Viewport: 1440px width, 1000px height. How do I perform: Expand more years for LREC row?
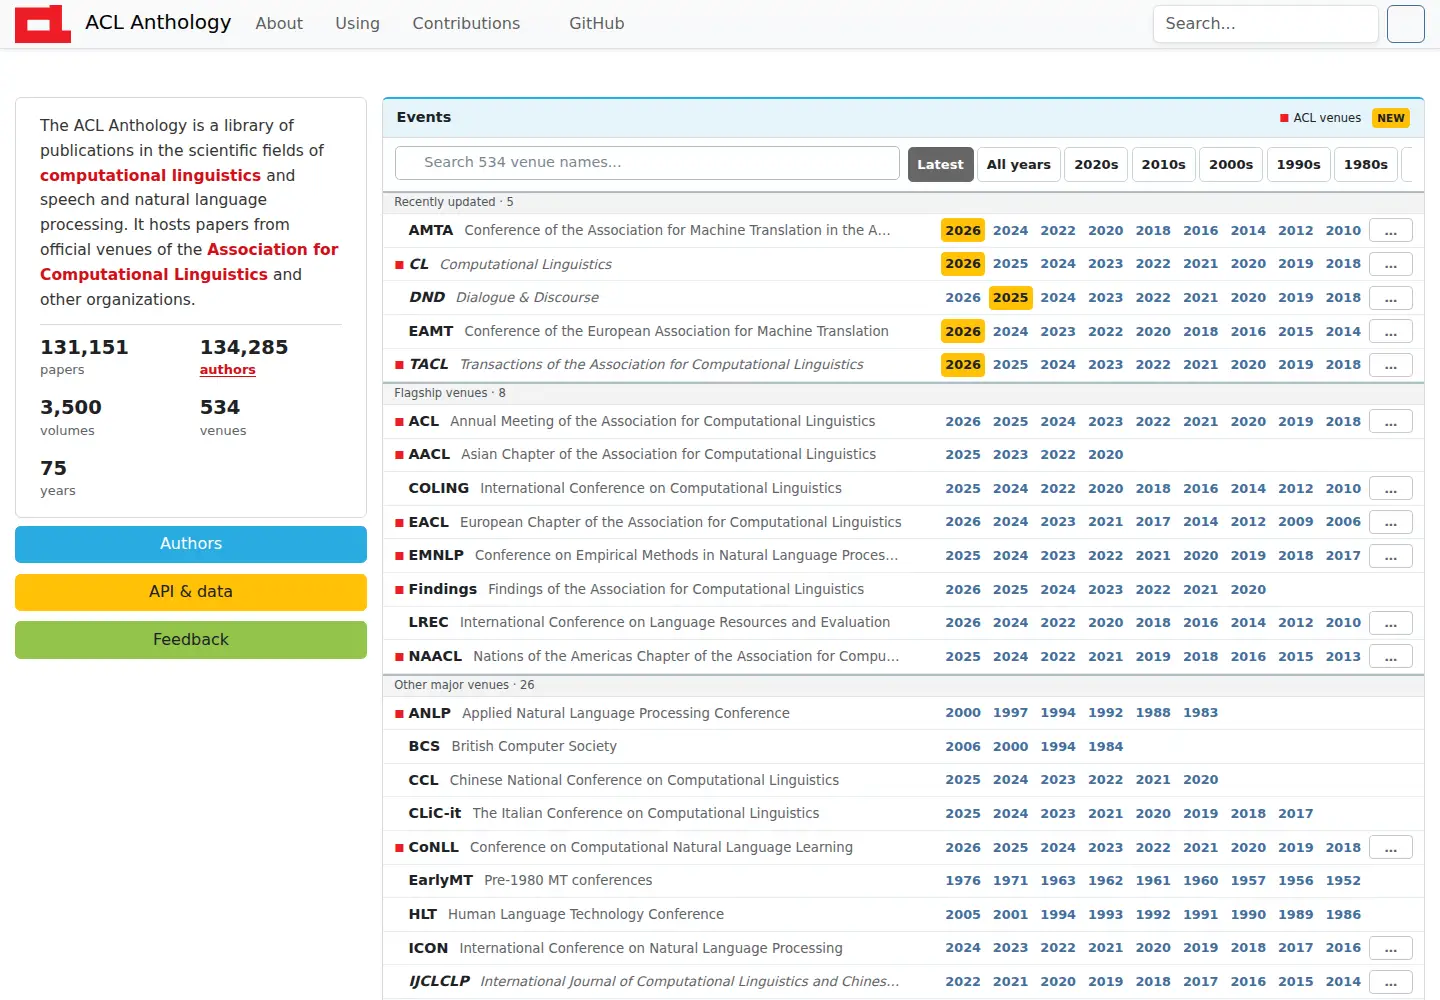(x=1390, y=623)
